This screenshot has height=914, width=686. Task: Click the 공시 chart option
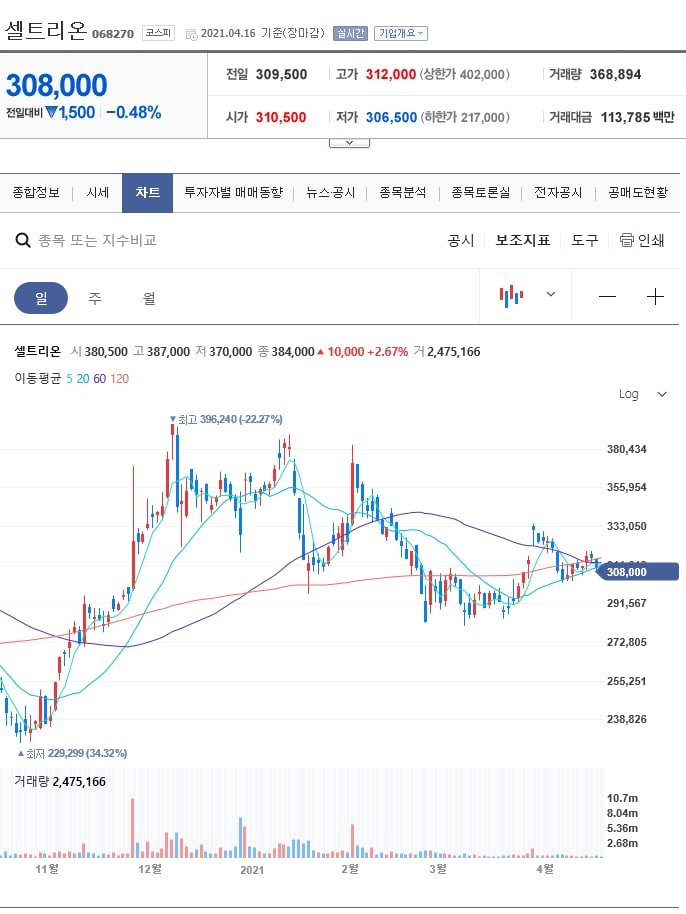pyautogui.click(x=460, y=240)
